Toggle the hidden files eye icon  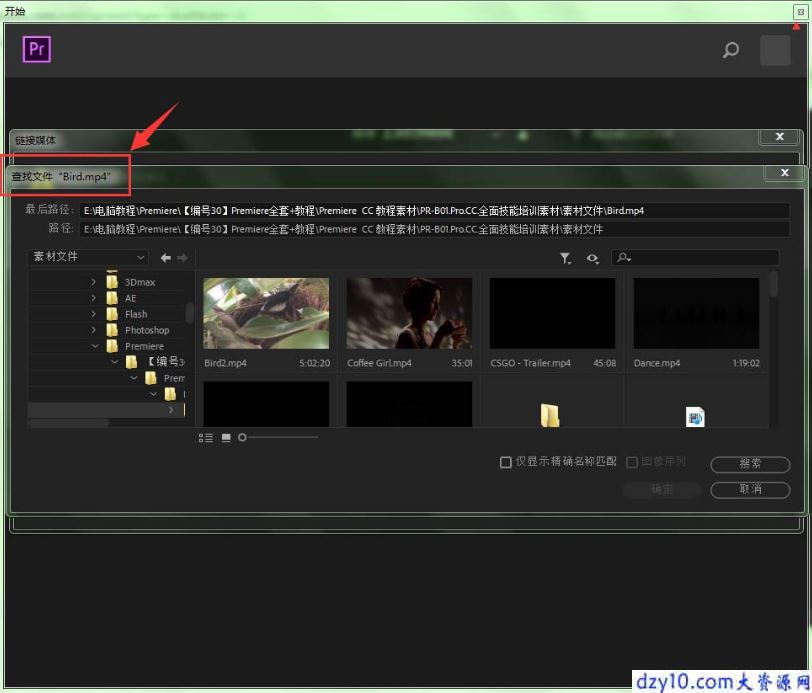coord(592,258)
